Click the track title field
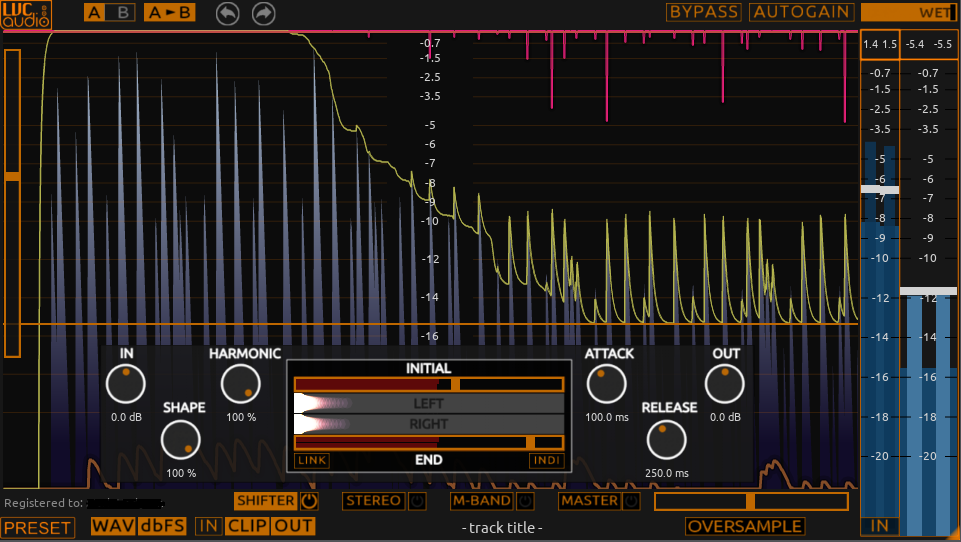961x542 pixels. (x=502, y=528)
